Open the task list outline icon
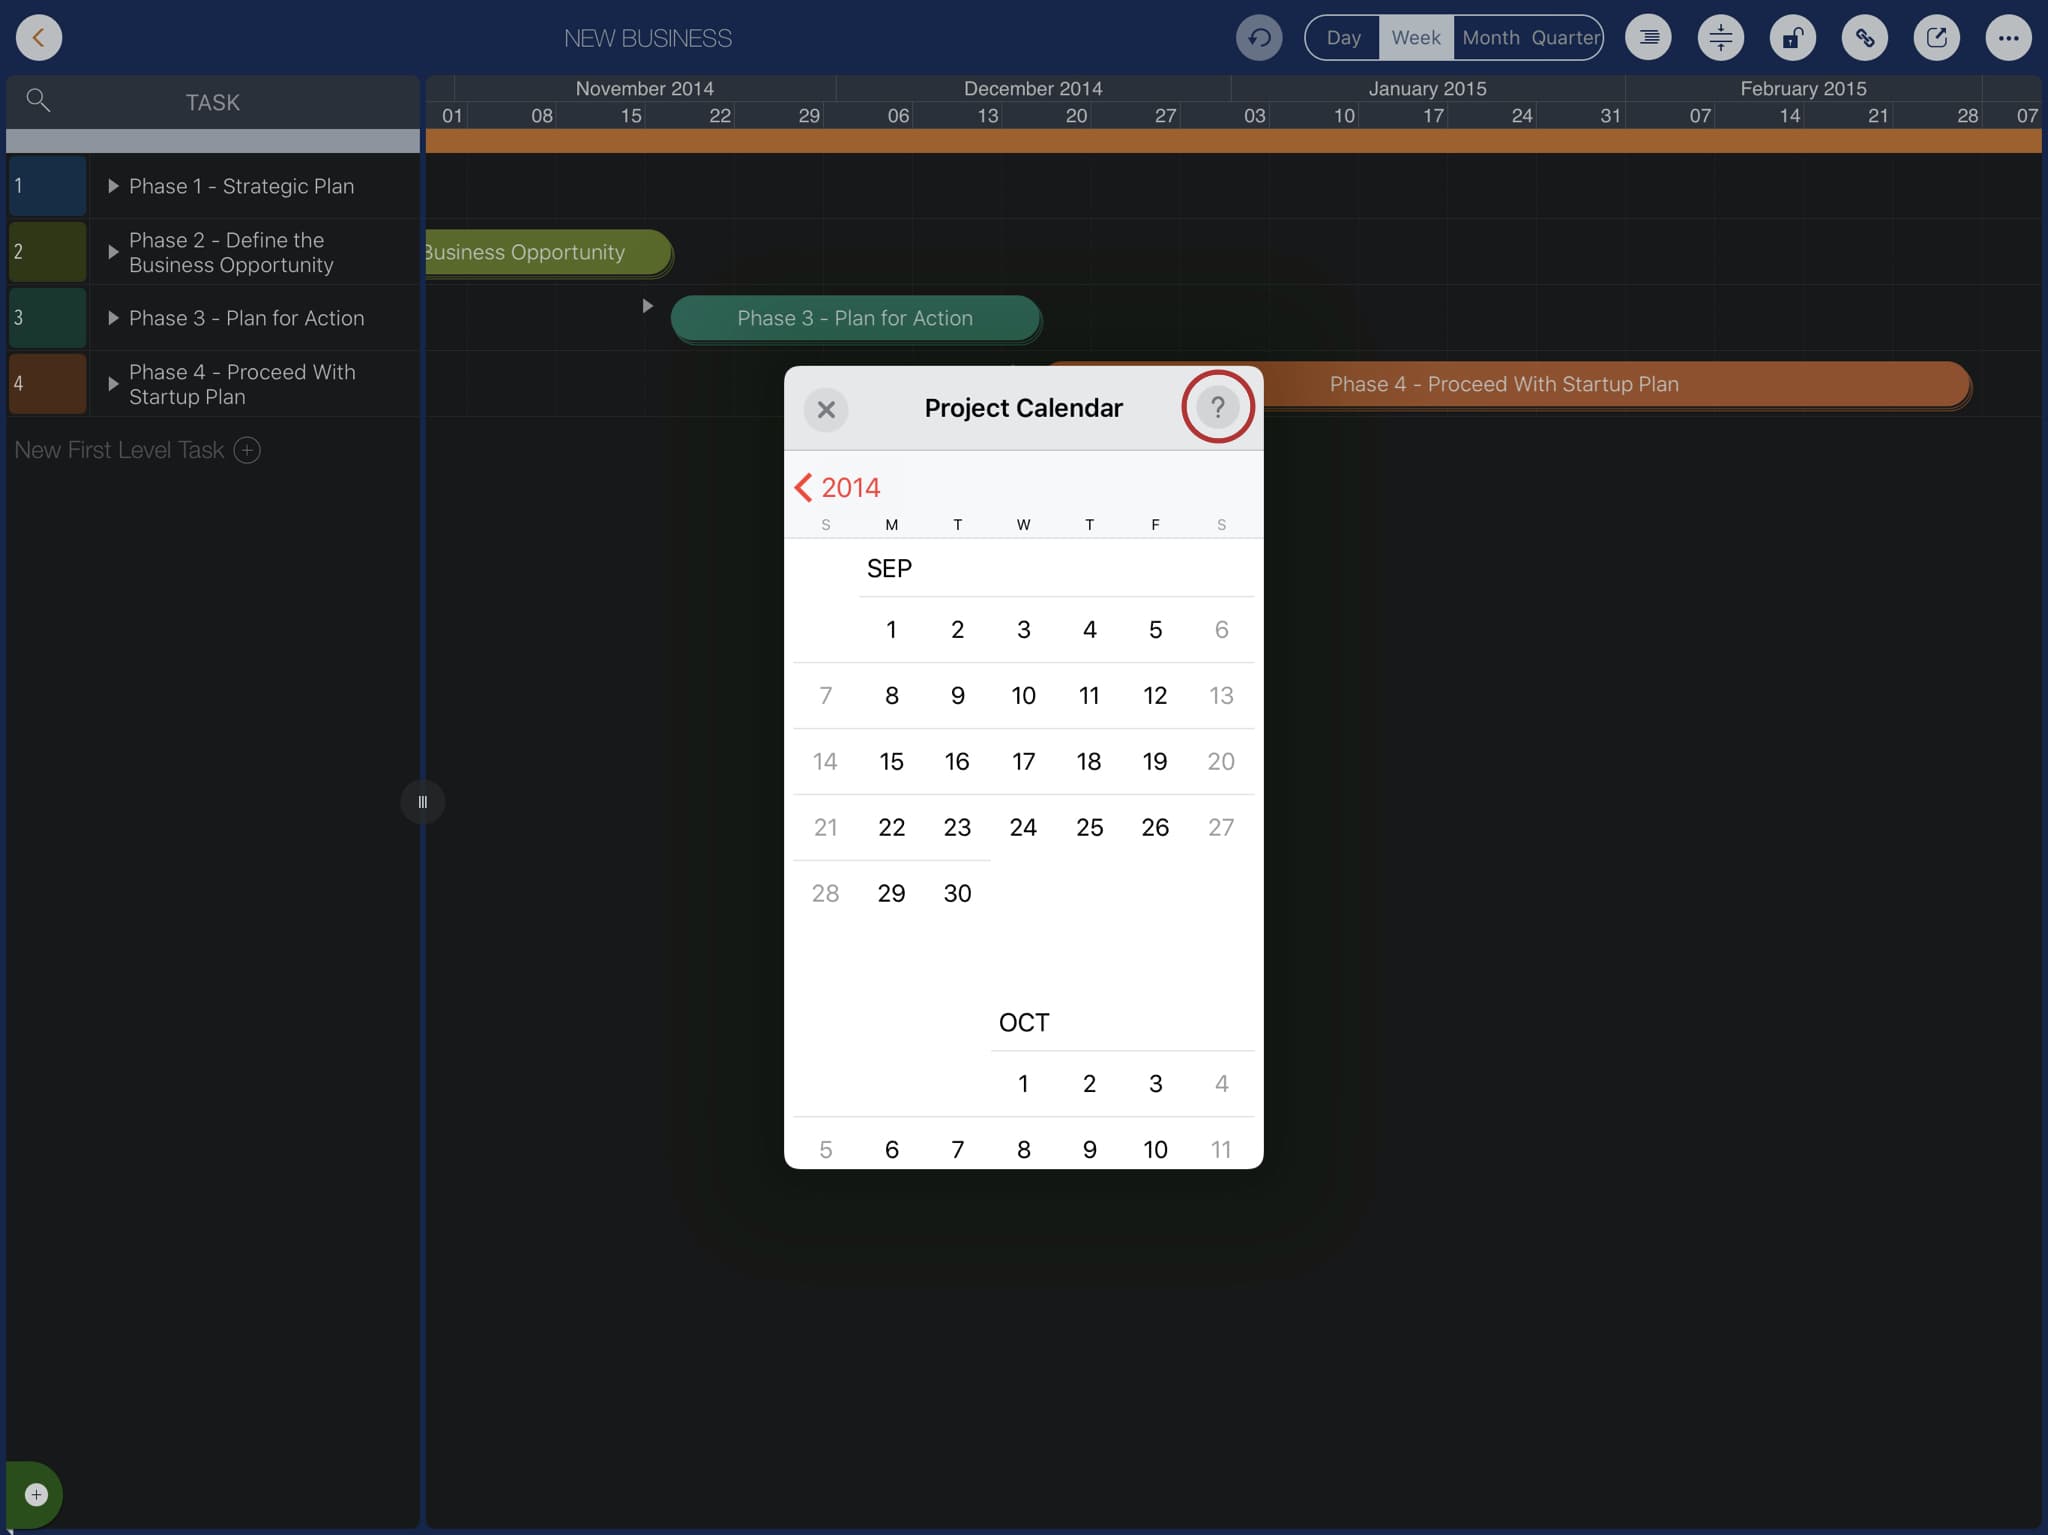 1649,38
